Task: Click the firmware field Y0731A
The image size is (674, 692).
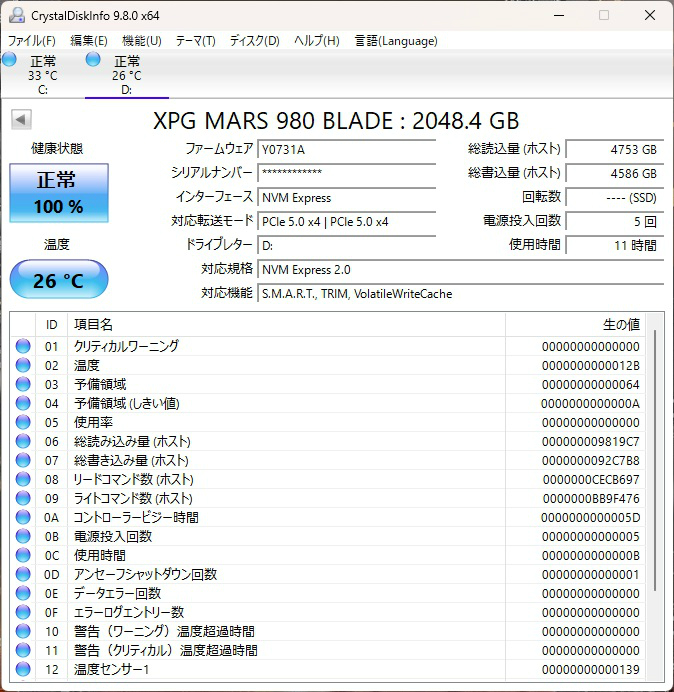Action: pyautogui.click(x=346, y=150)
